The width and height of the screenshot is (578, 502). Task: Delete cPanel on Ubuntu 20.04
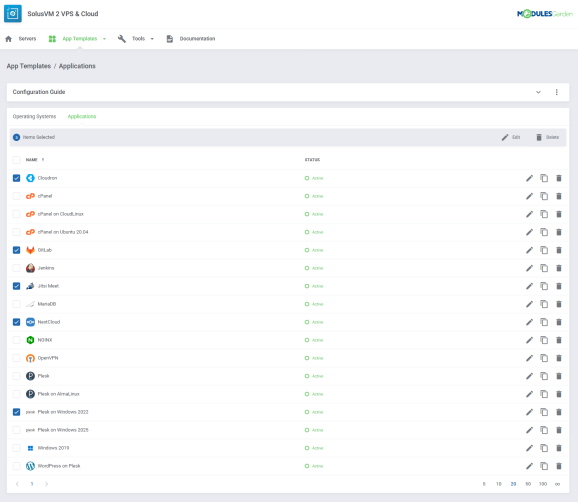[x=559, y=232]
